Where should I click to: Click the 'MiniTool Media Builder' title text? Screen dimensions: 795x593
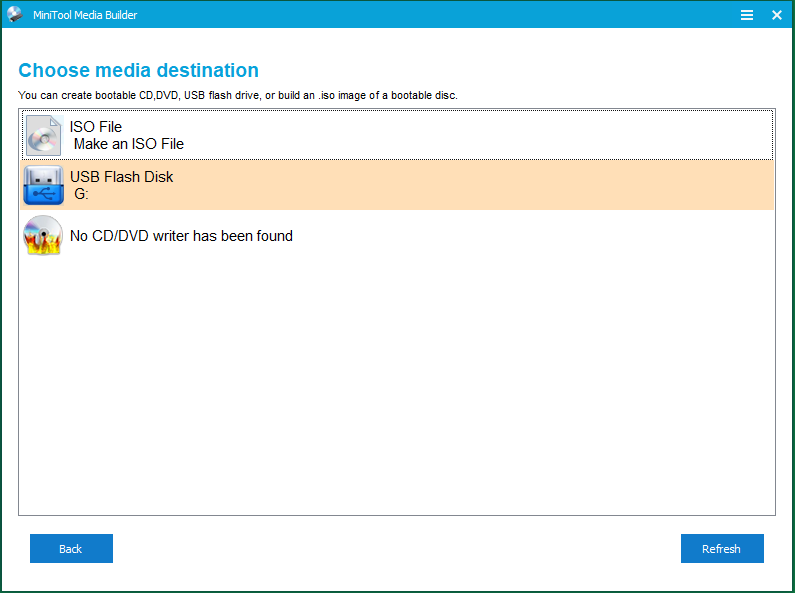click(x=85, y=15)
